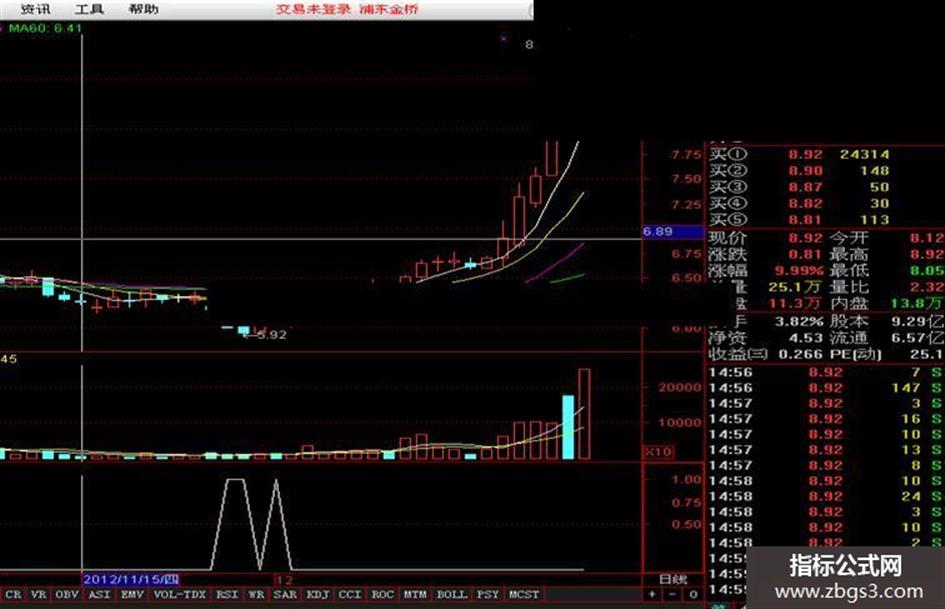The image size is (945, 609).
Task: Click the tall cyan volume bar
Action: (x=568, y=427)
